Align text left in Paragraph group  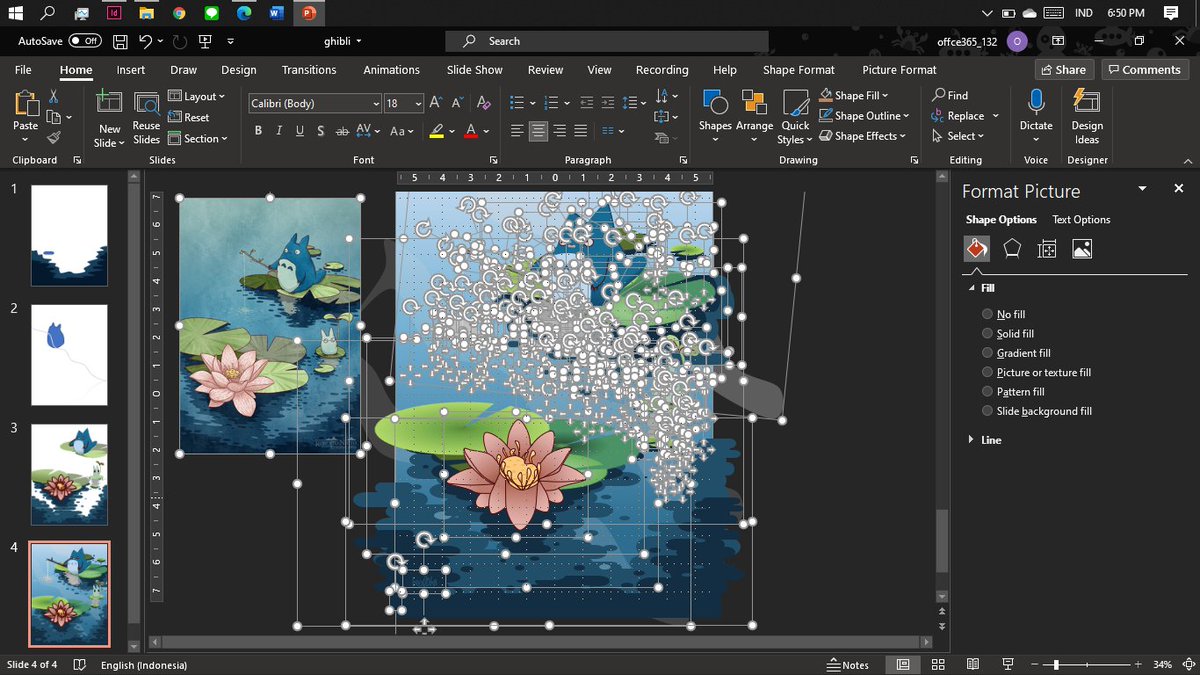coord(517,131)
